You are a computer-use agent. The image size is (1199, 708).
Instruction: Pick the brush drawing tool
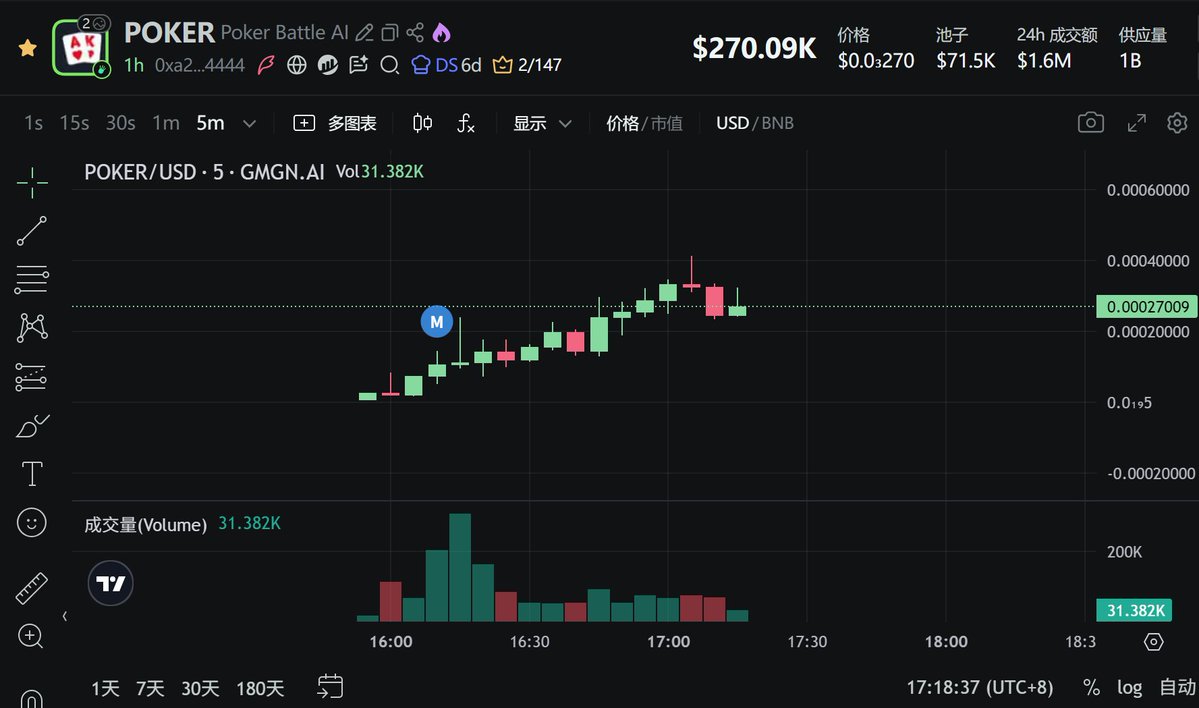31,426
